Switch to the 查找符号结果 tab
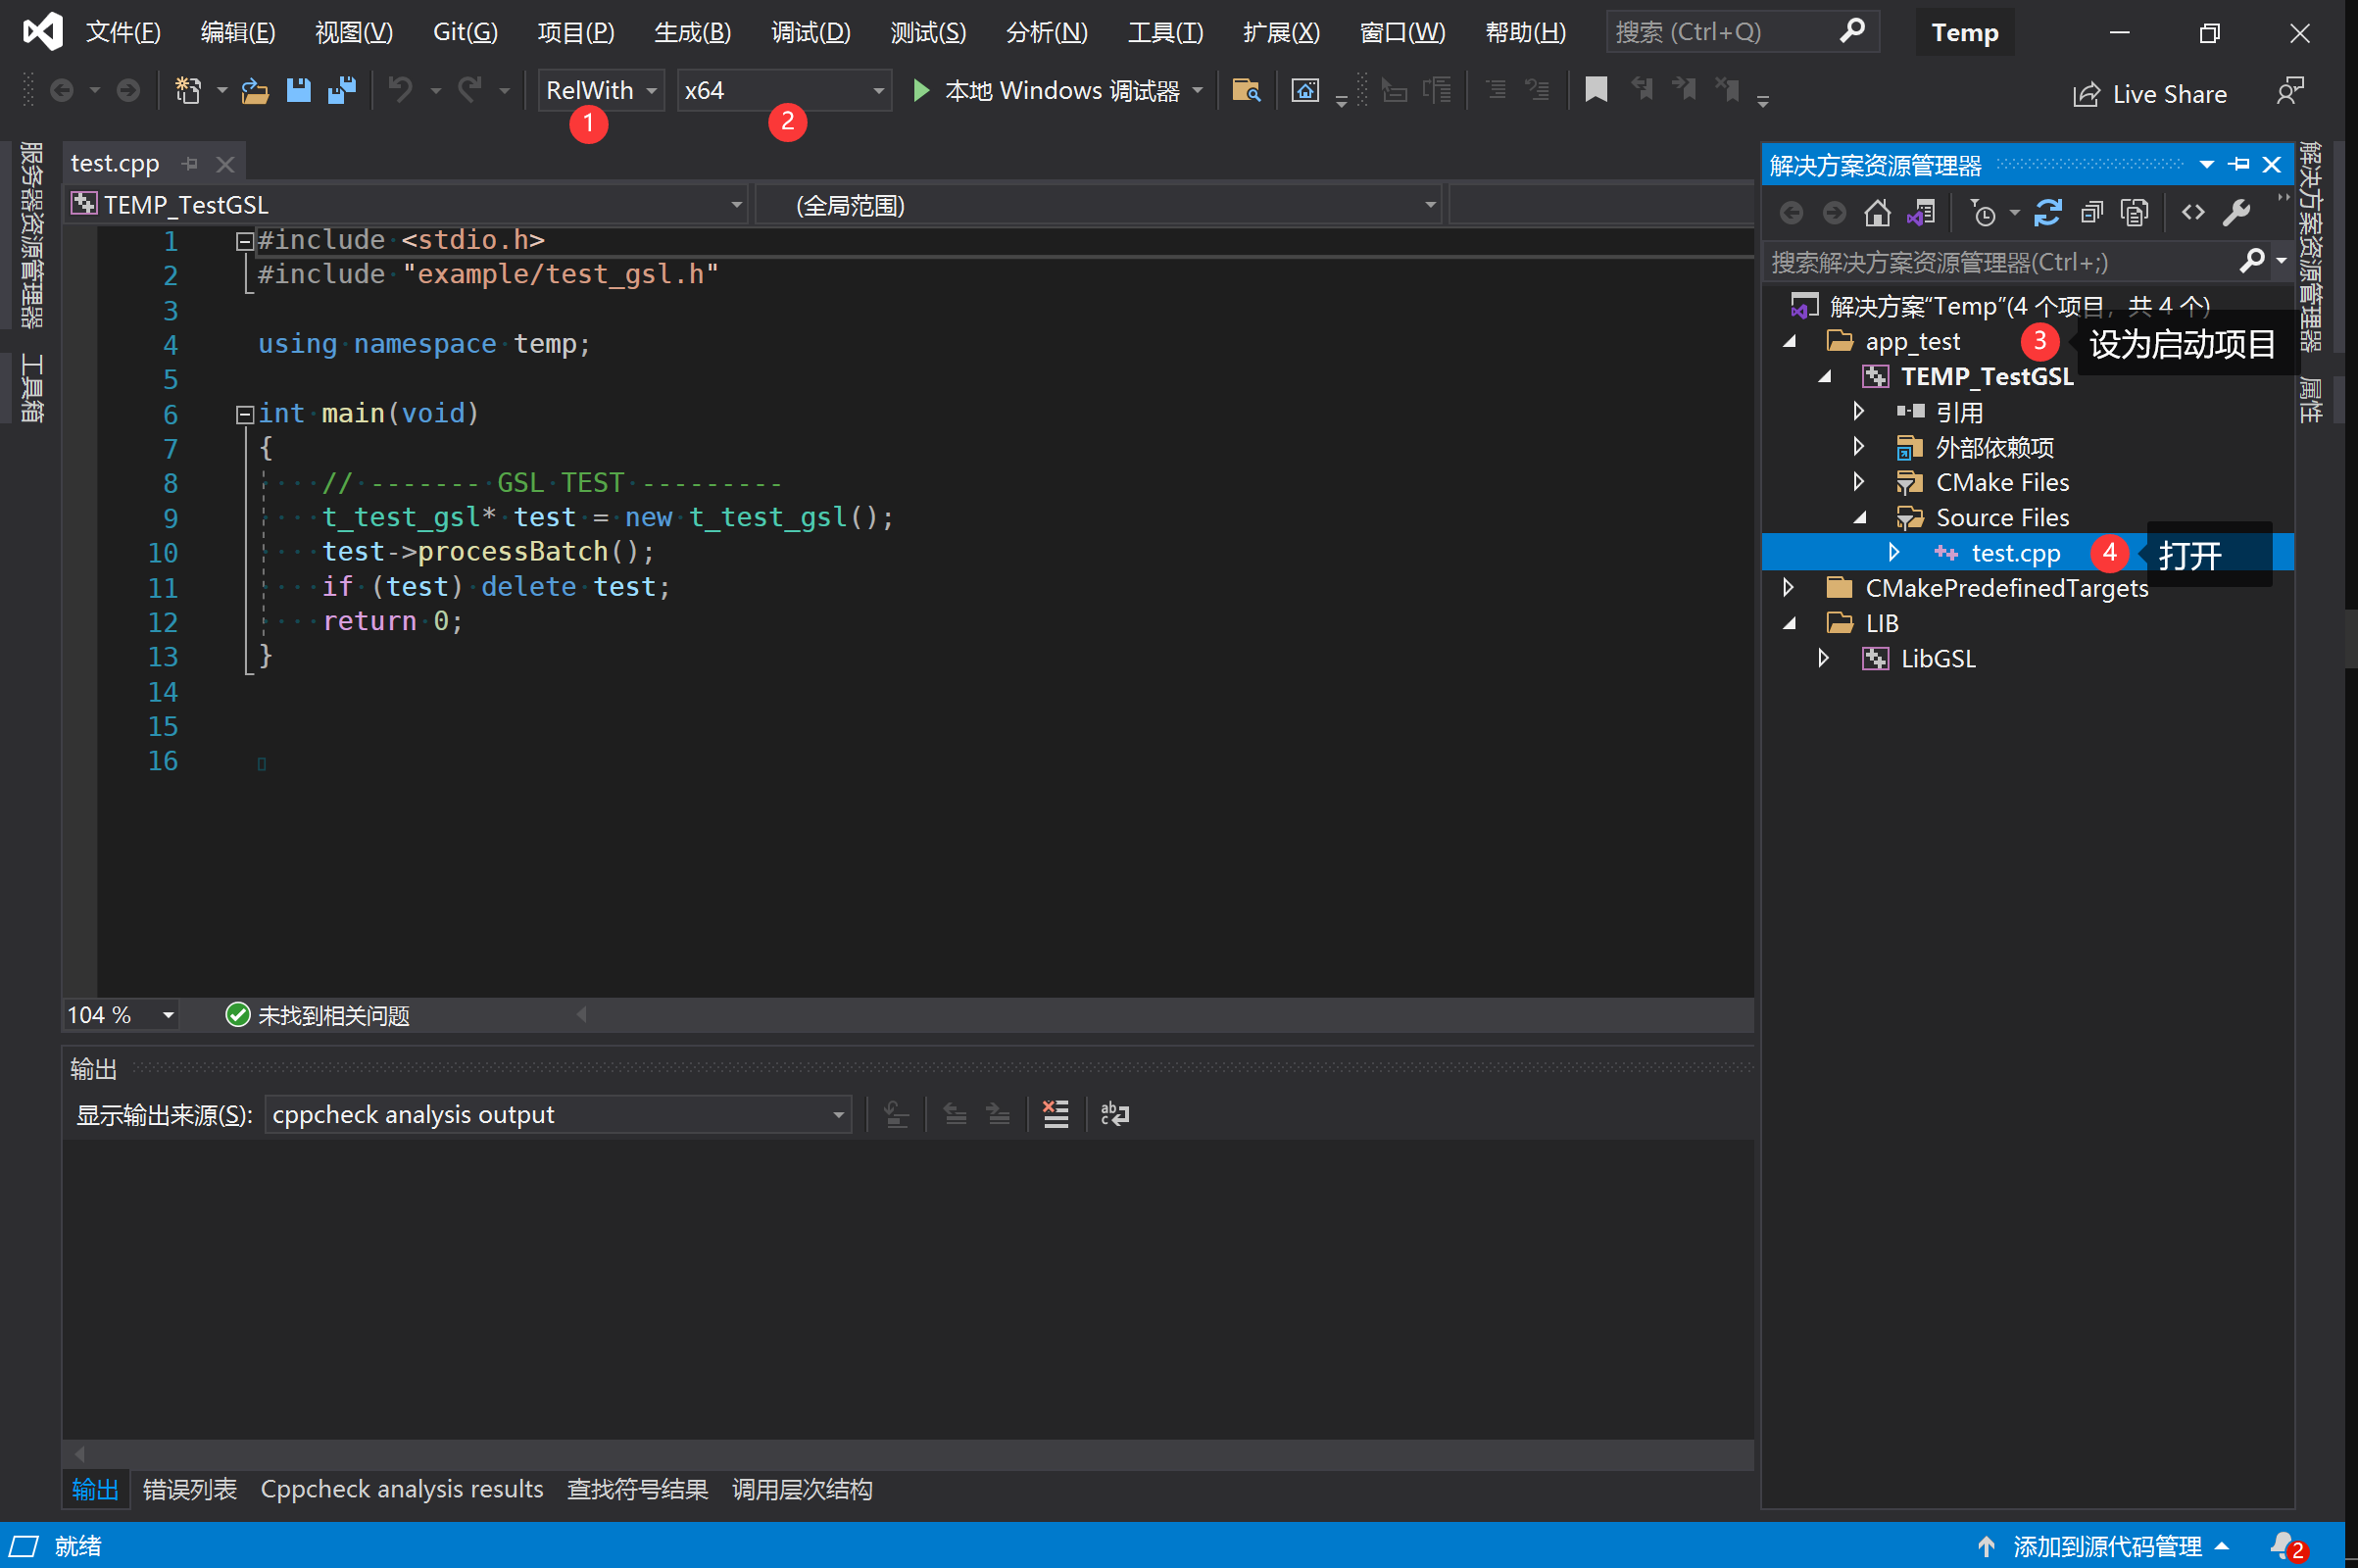This screenshot has width=2358, height=1568. click(x=638, y=1489)
